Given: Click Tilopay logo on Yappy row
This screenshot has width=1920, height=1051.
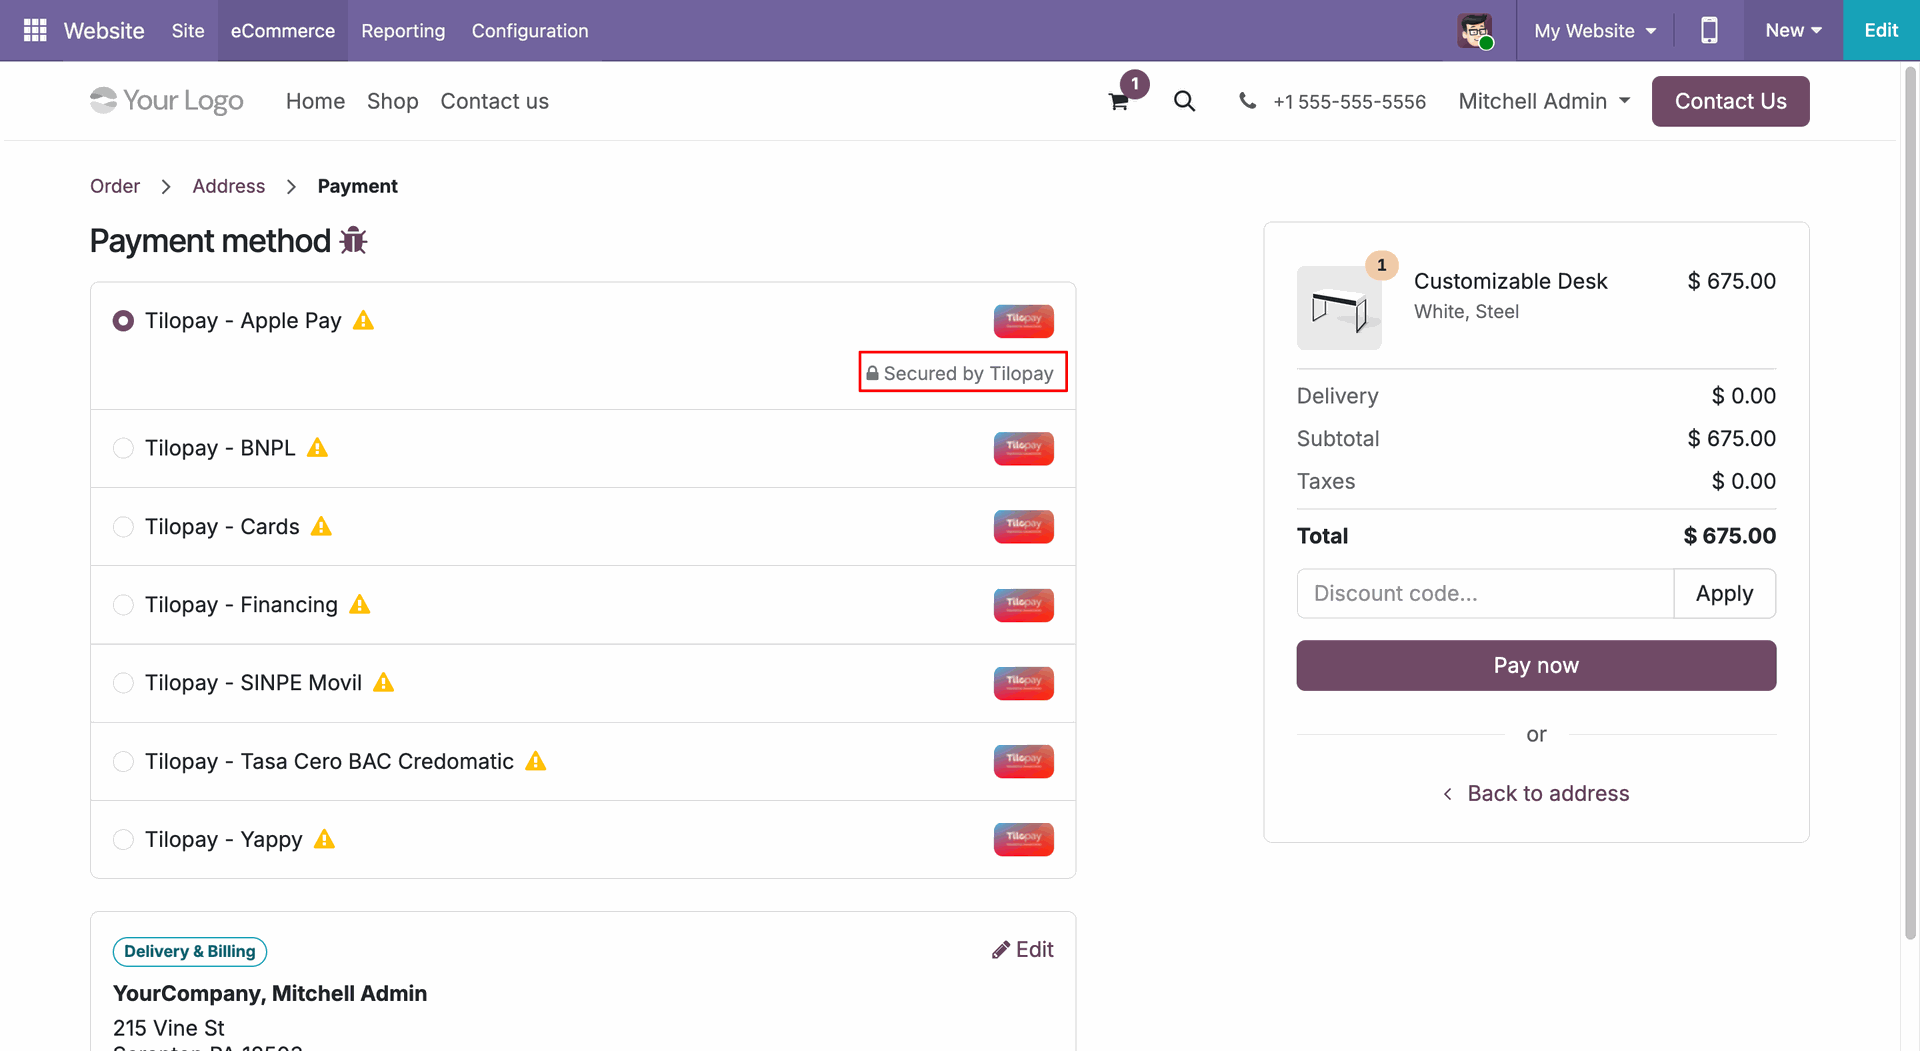Looking at the screenshot, I should (x=1023, y=840).
